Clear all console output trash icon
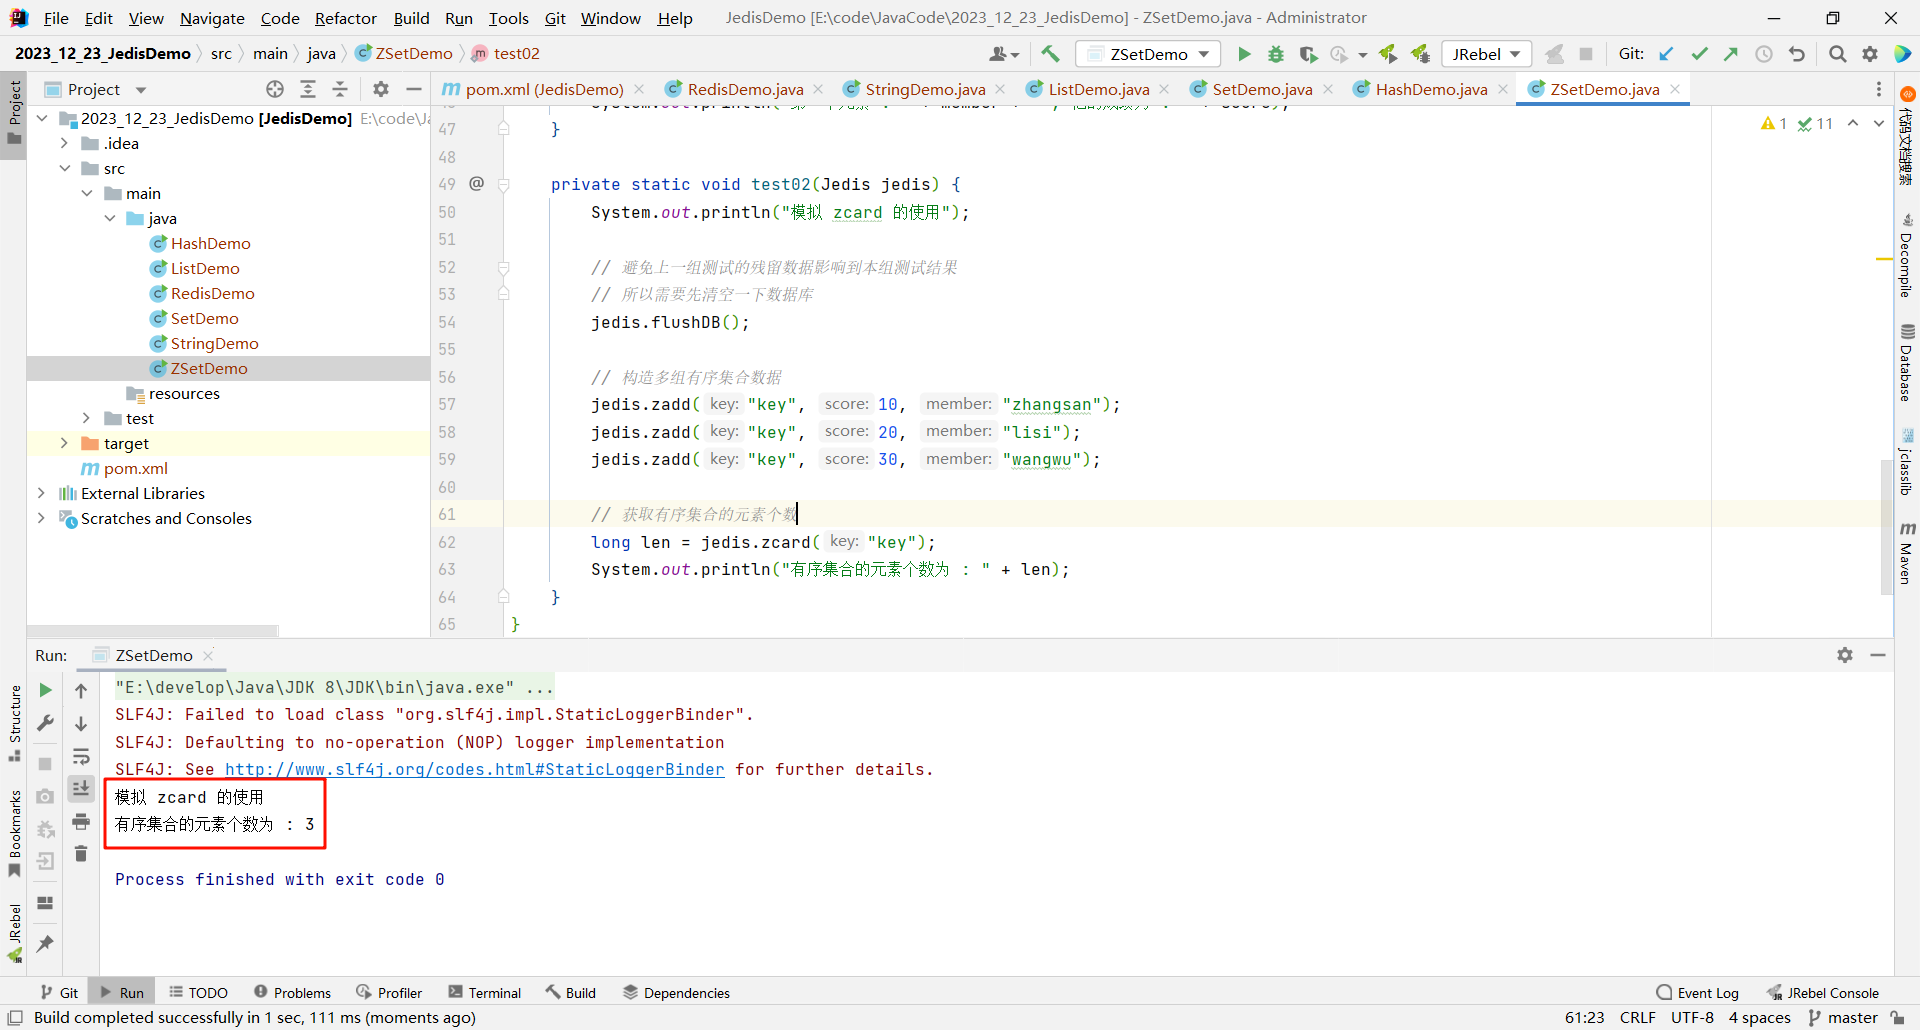 (81, 854)
